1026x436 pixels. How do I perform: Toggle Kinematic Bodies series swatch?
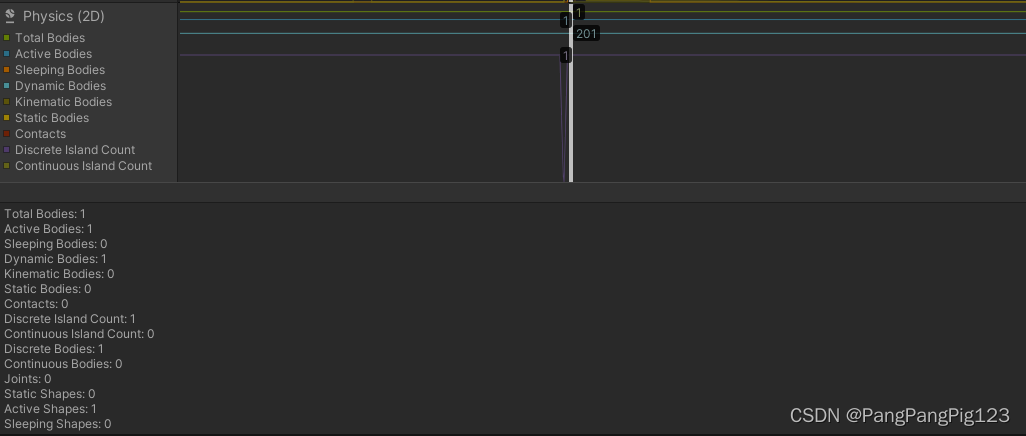pyautogui.click(x=7, y=102)
